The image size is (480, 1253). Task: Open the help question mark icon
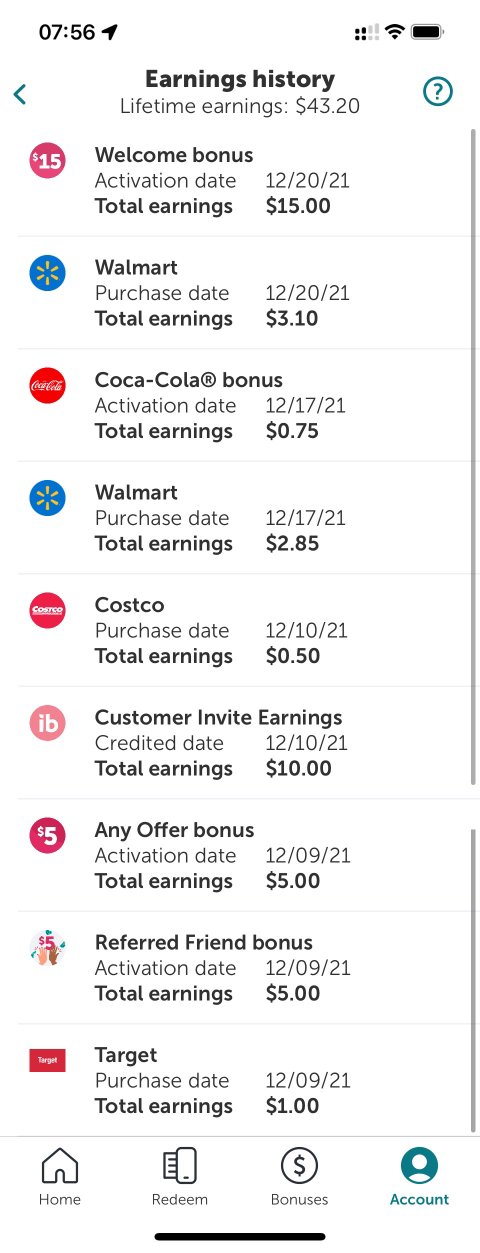[438, 92]
